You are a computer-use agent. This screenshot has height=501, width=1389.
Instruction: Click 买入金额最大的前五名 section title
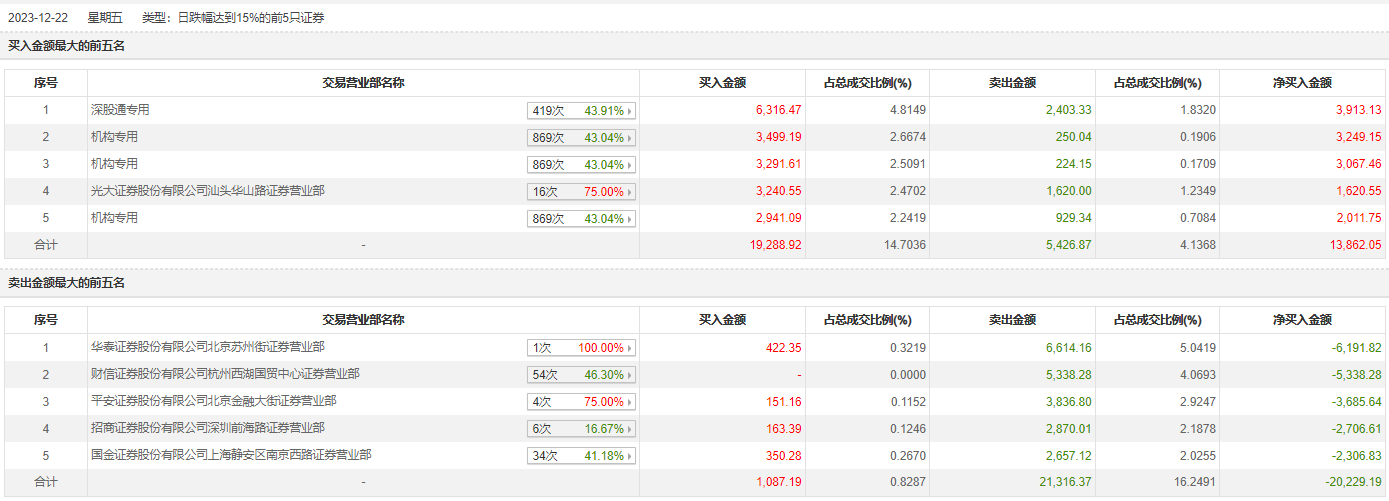[67, 46]
